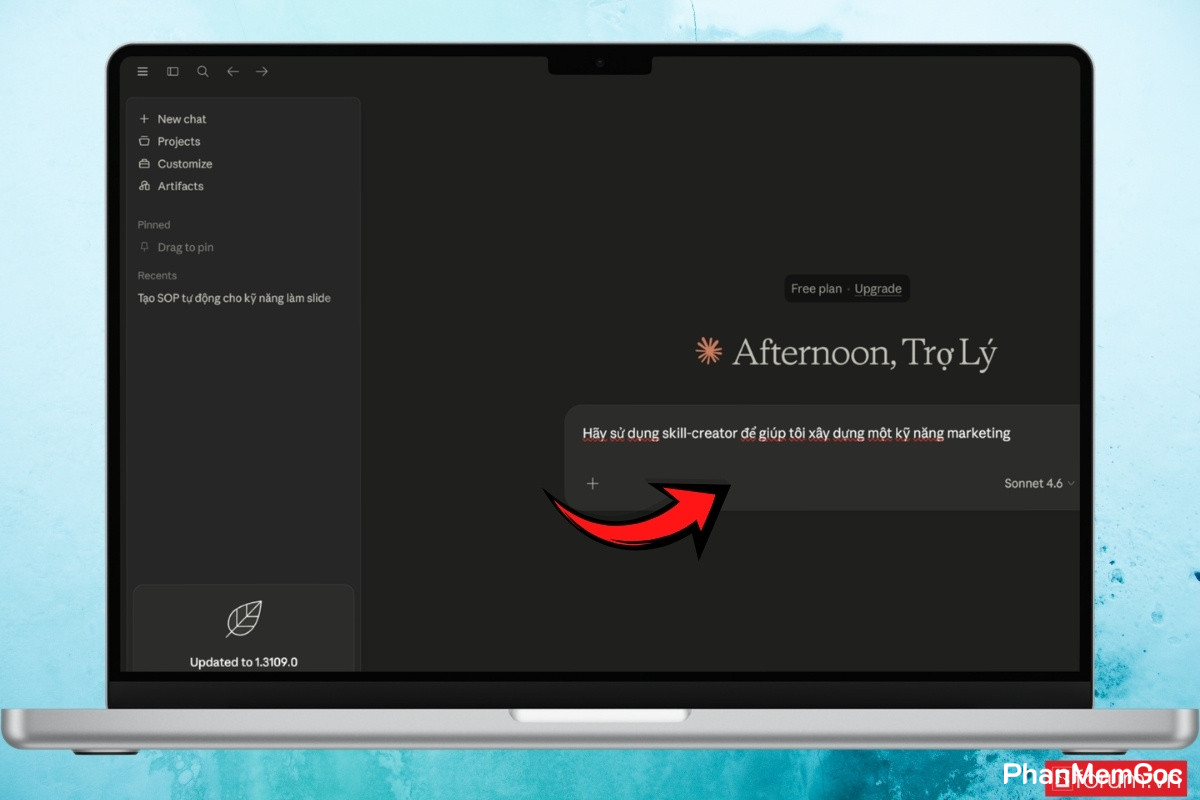This screenshot has width=1200, height=800.
Task: Open recent chat Tạo SOP tự động
Action: point(234,298)
